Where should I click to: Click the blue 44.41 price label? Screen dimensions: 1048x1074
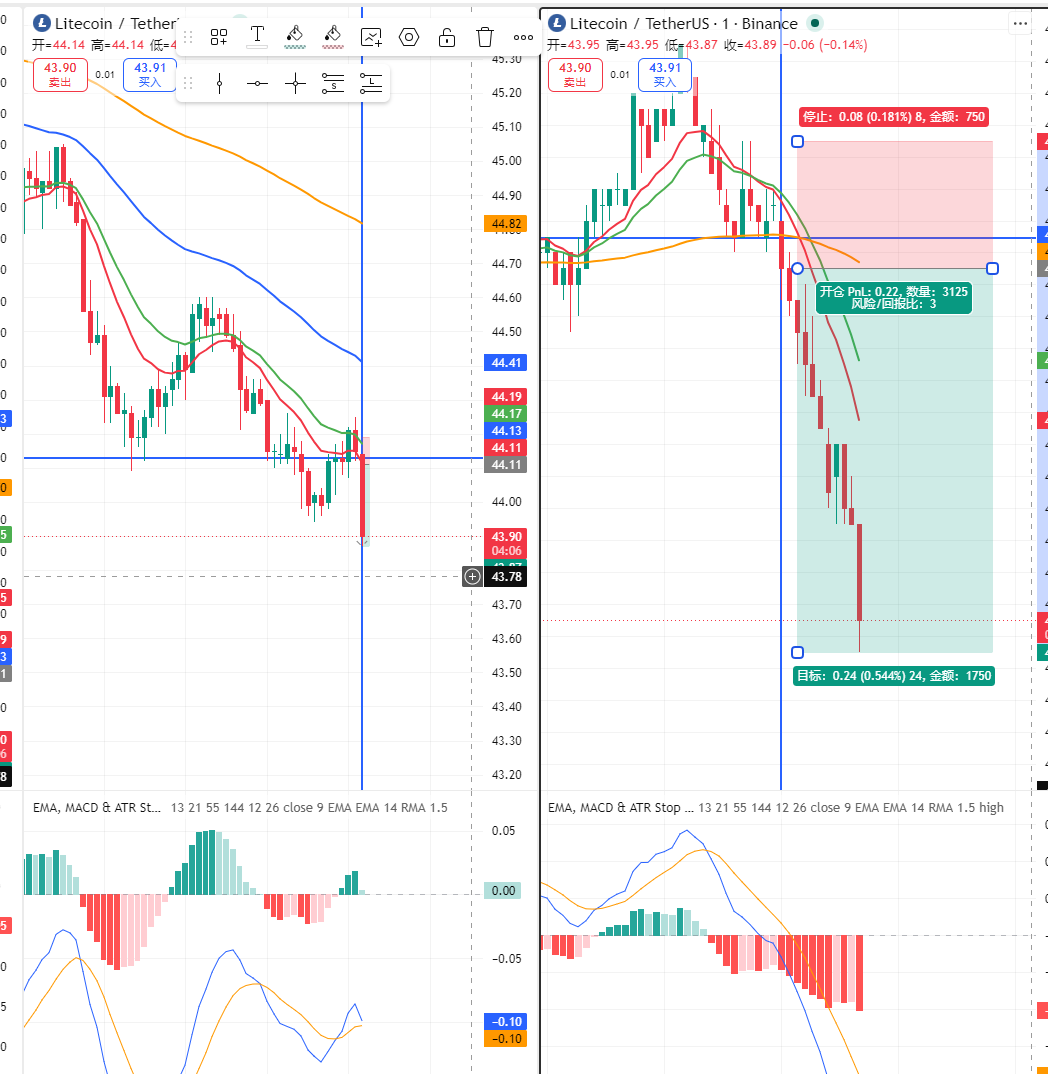(506, 363)
